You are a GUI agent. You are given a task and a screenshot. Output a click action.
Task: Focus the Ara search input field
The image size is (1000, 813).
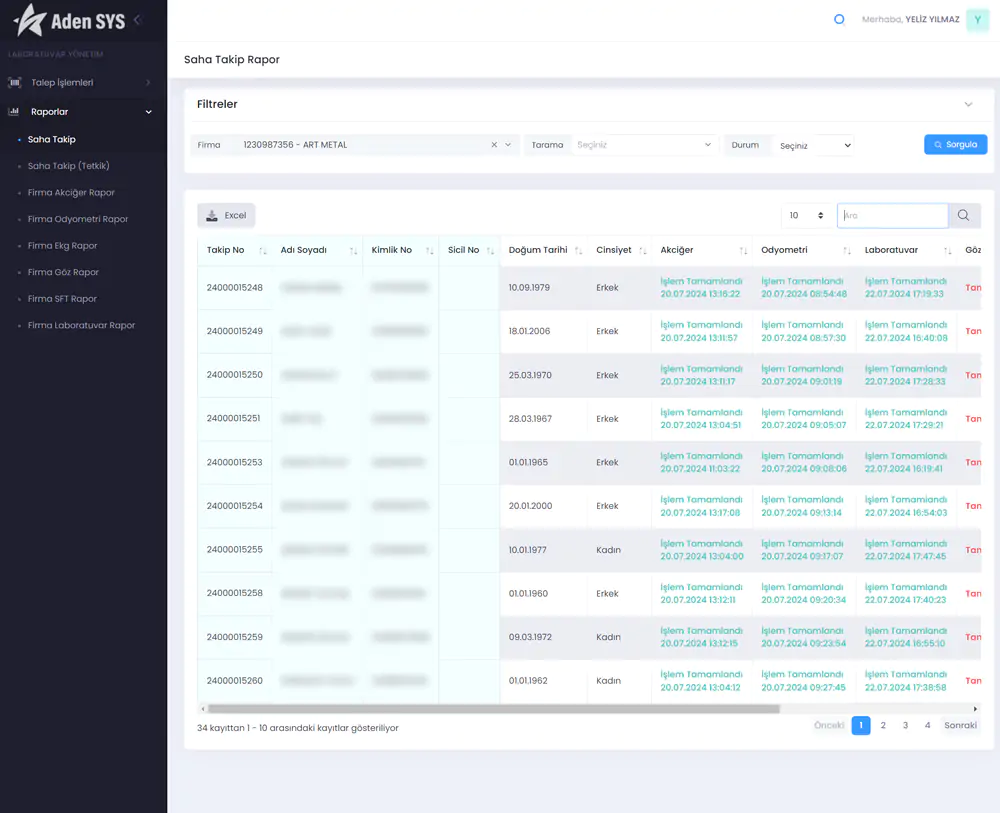[893, 216]
